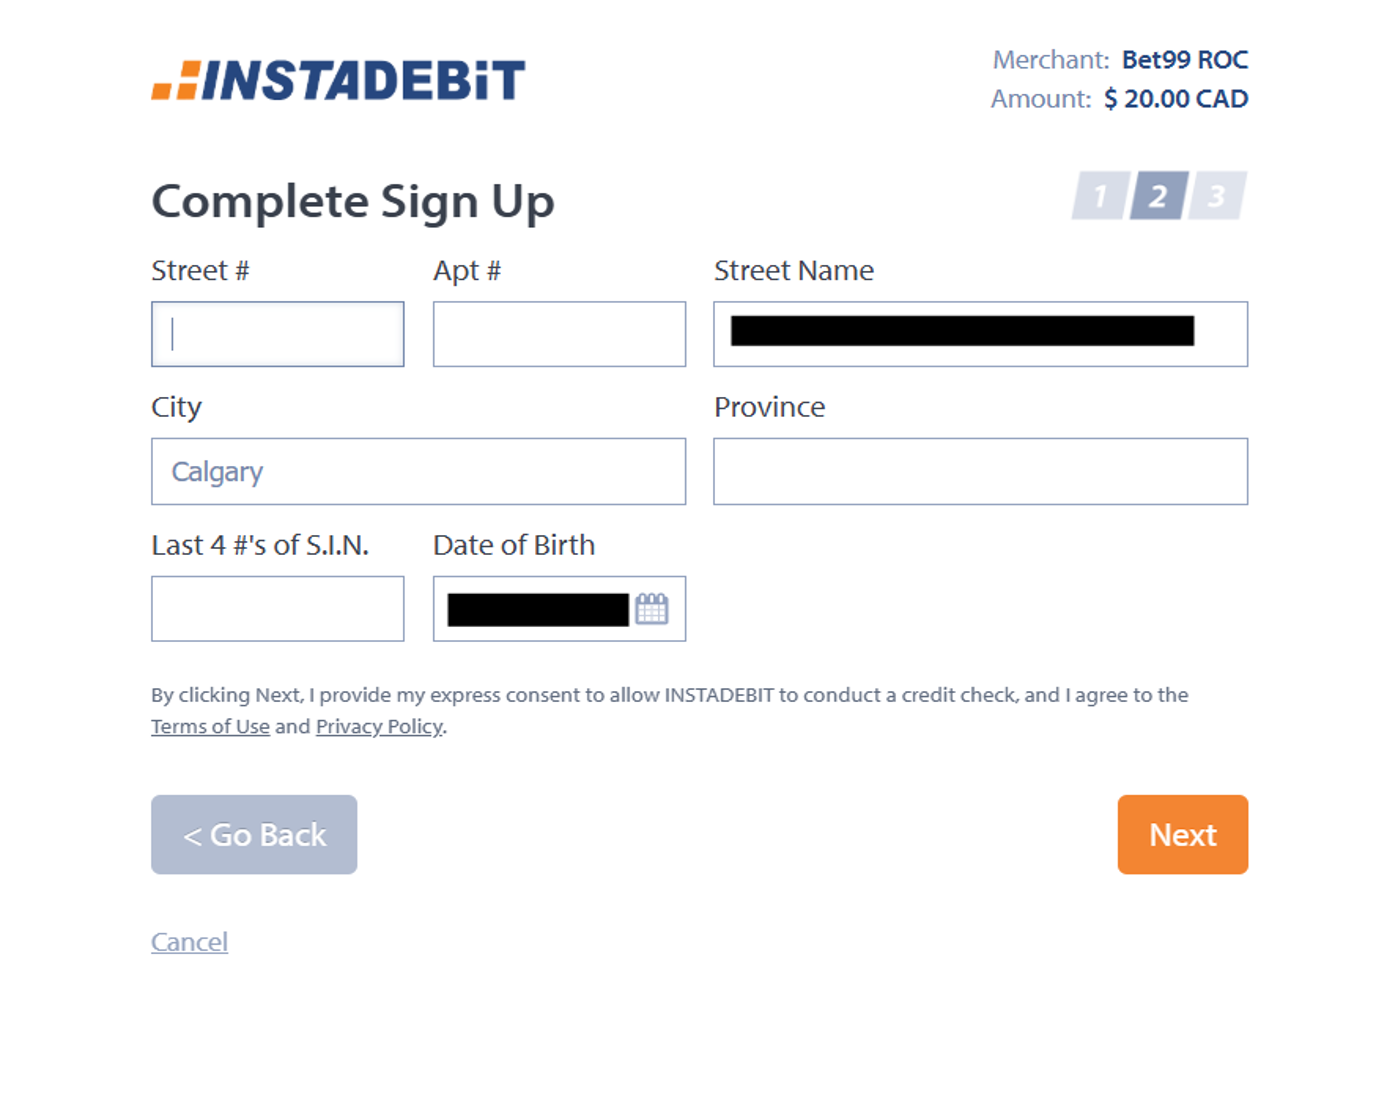The image size is (1376, 1104).
Task: Jump to step 3 indicator
Action: [1216, 196]
